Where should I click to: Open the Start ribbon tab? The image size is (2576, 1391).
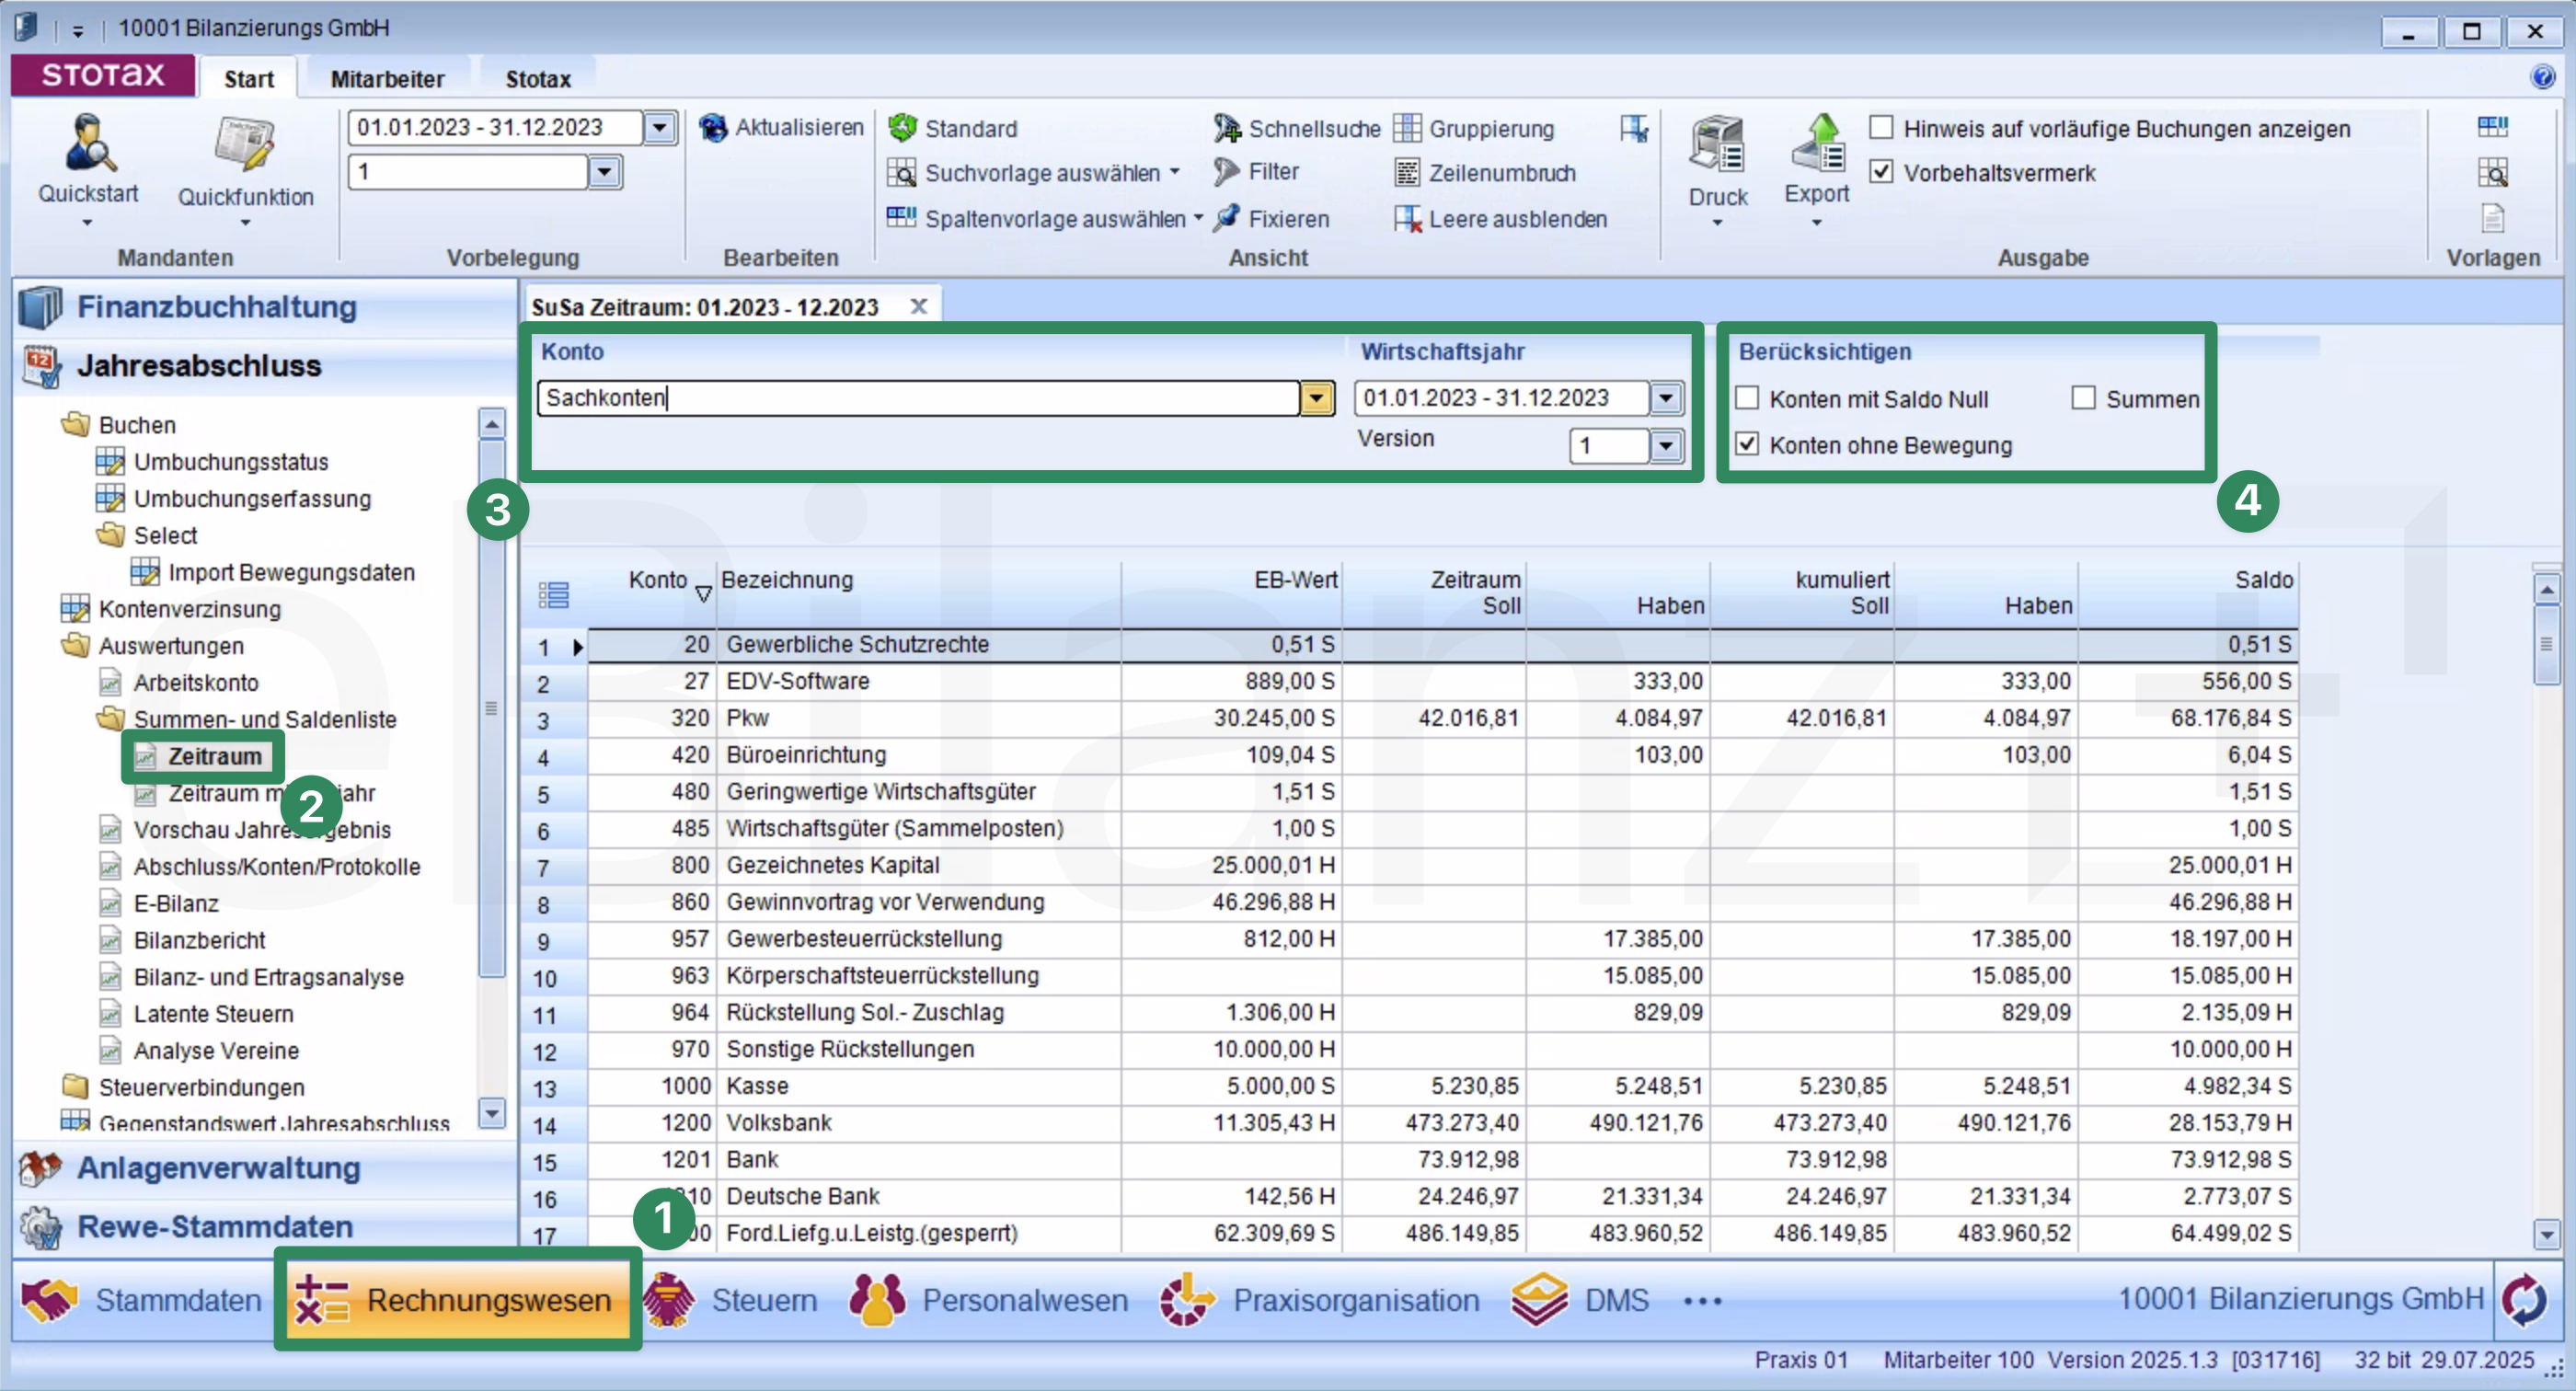click(x=249, y=79)
